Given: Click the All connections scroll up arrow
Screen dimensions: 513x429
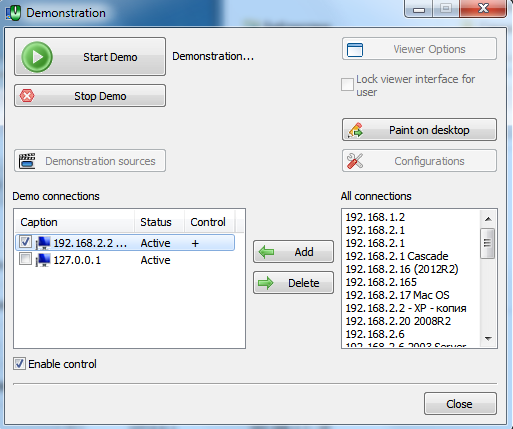Looking at the screenshot, I should click(x=488, y=219).
